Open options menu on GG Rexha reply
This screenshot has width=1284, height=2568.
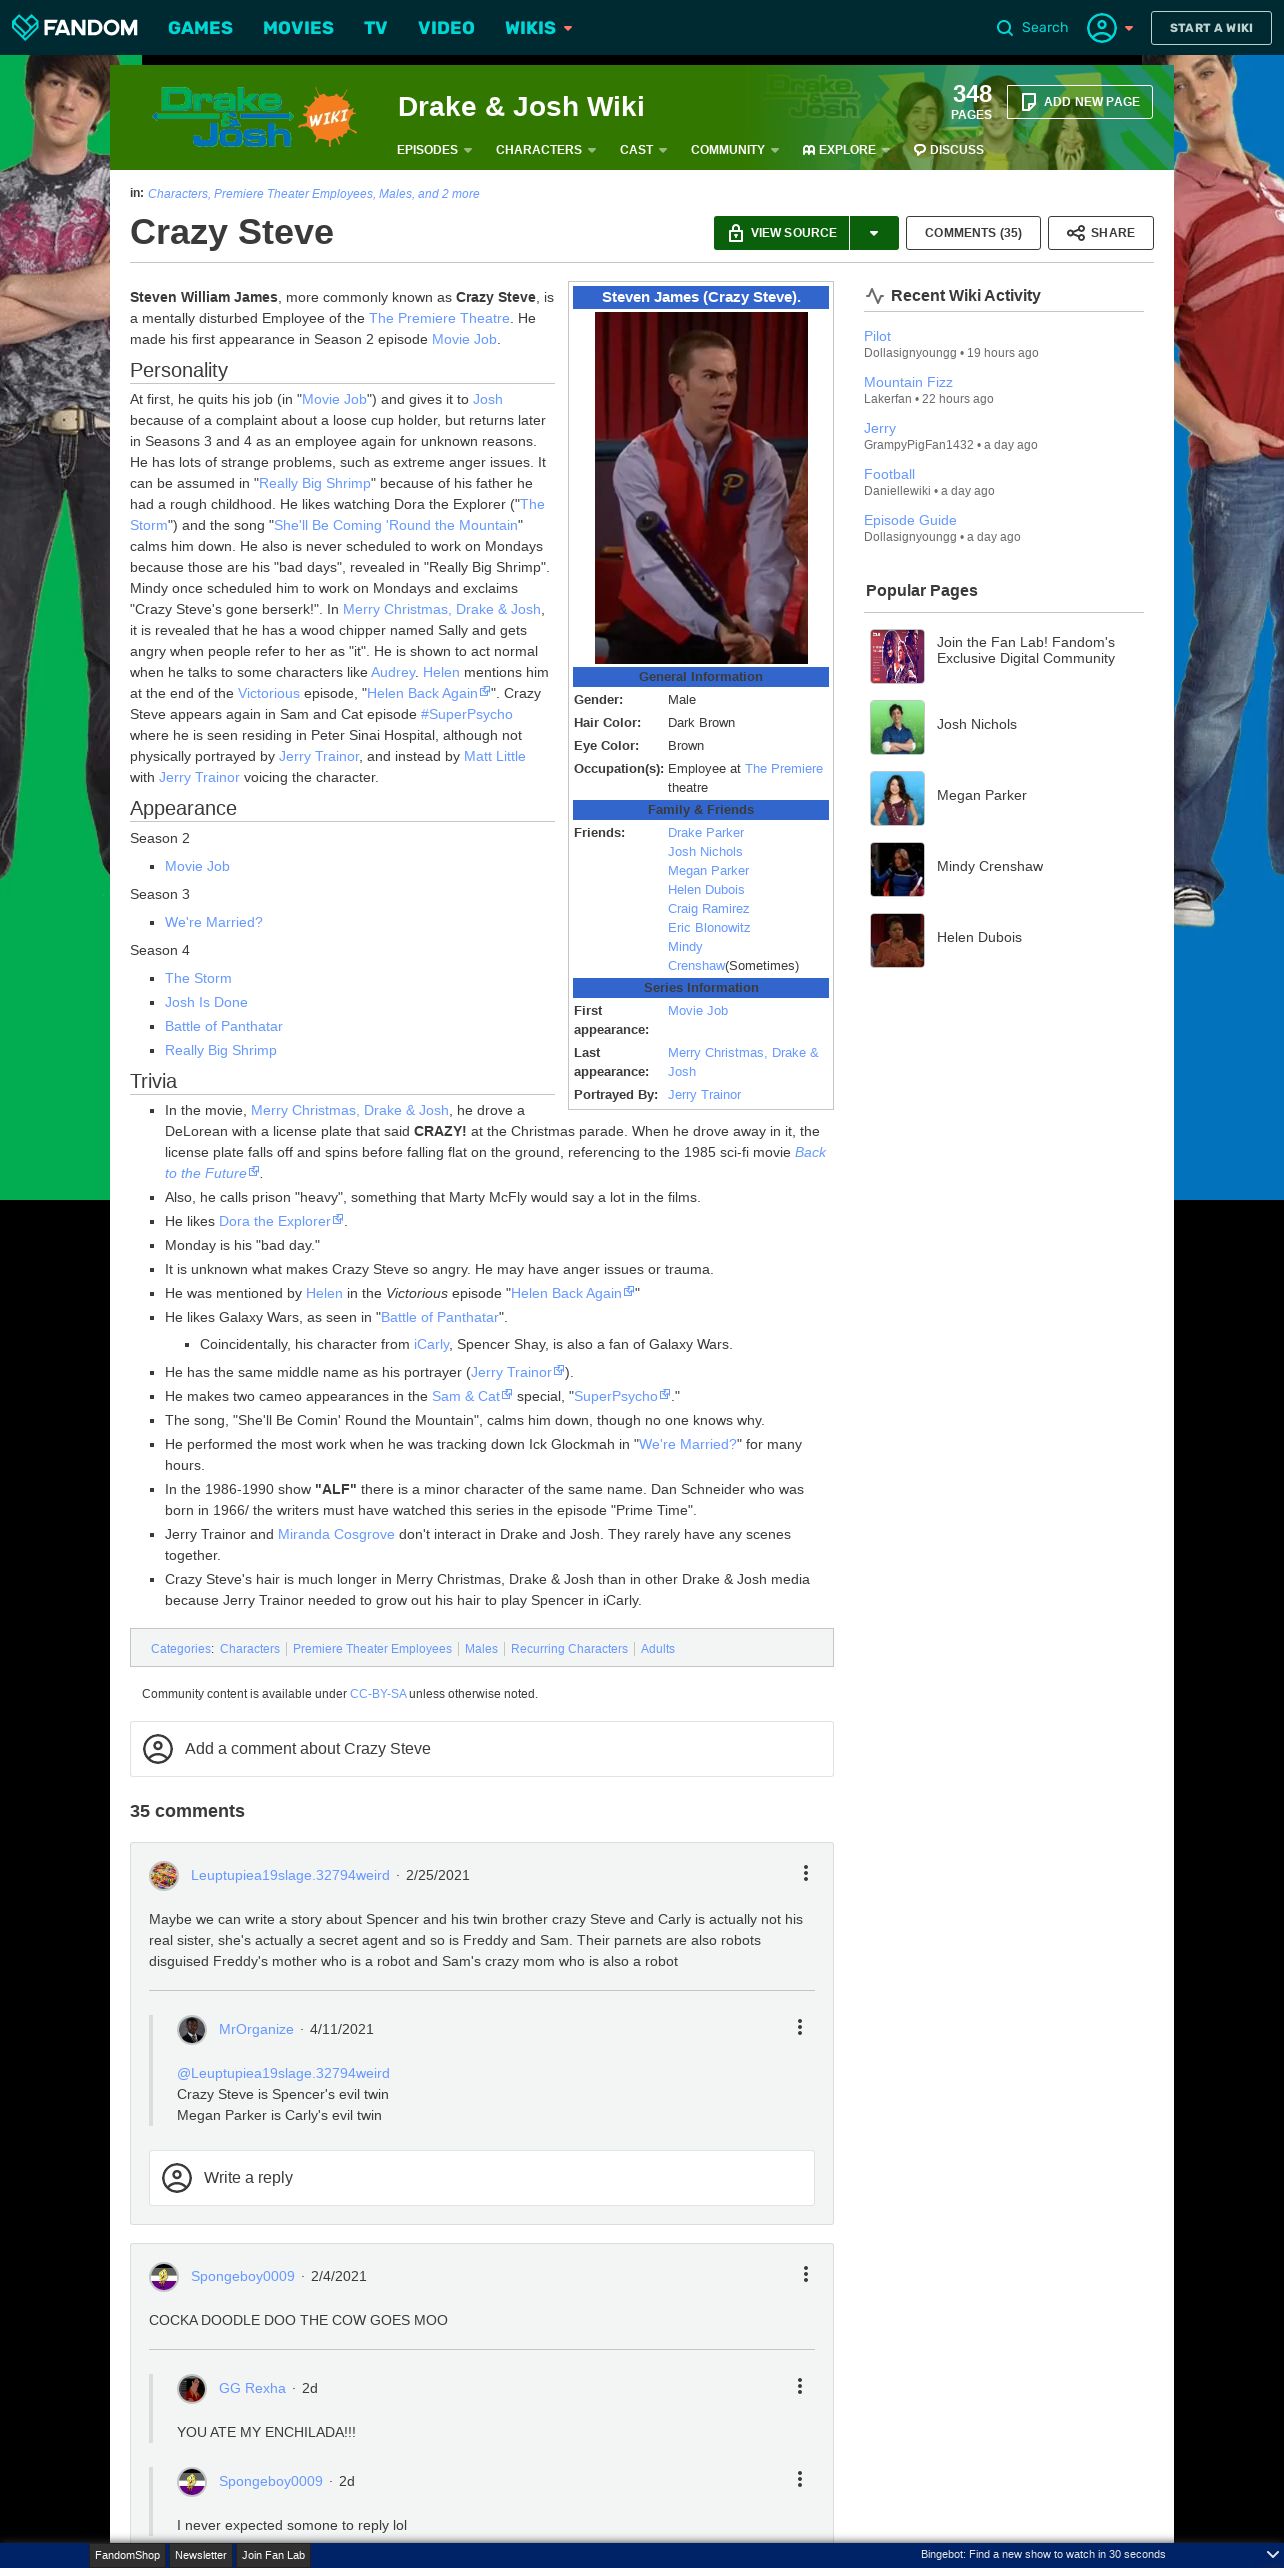(800, 2386)
